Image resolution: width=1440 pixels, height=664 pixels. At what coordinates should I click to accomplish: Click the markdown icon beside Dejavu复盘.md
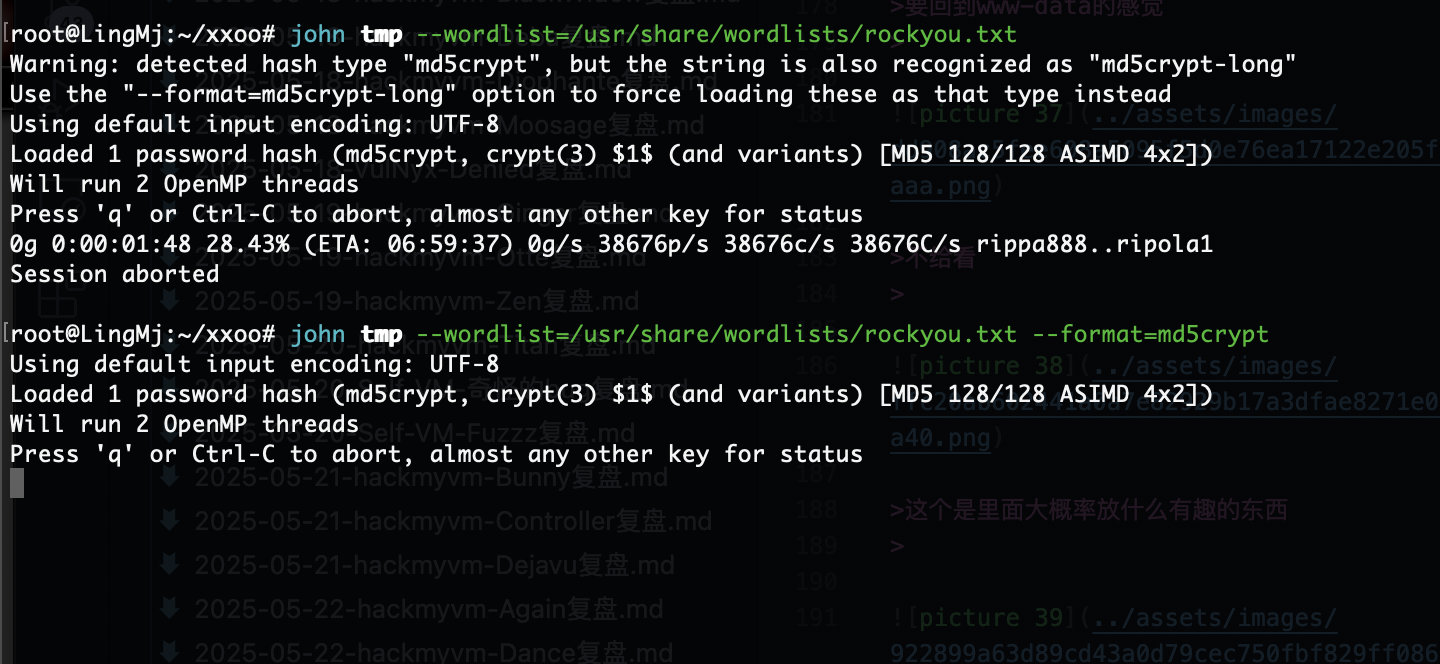[171, 565]
